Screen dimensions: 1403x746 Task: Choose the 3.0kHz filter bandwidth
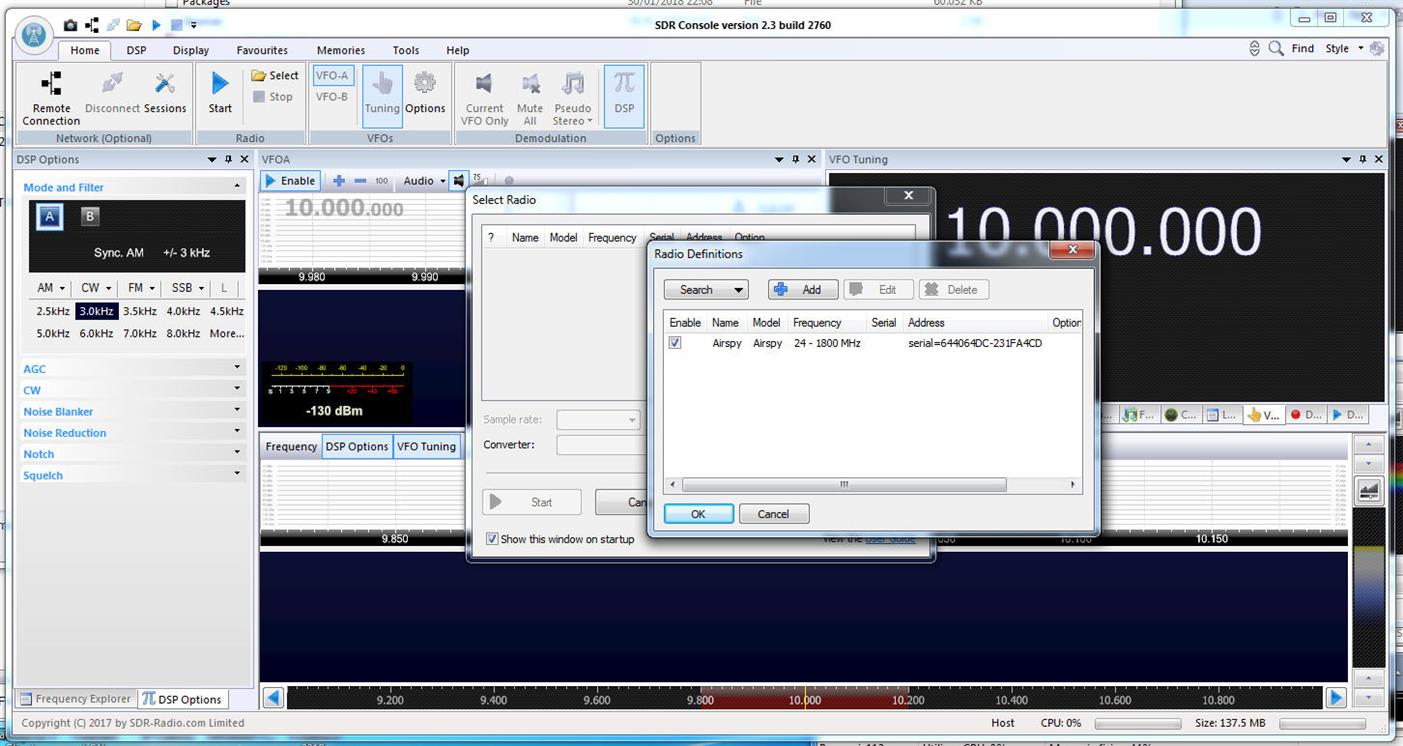tap(97, 311)
